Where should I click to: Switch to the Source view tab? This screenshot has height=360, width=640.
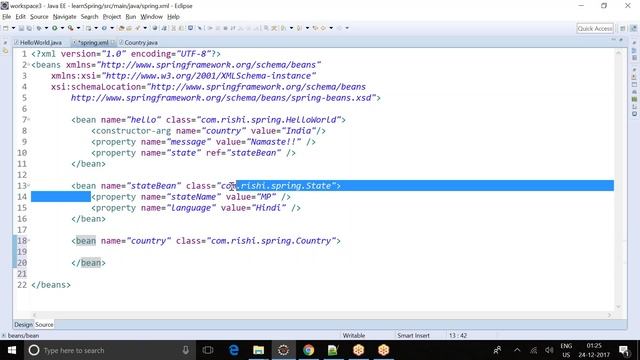(x=44, y=324)
